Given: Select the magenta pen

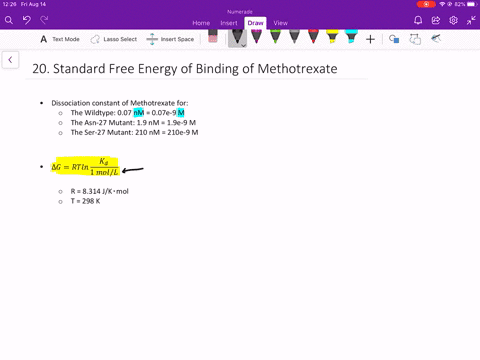Looking at the screenshot, I should pos(256,37).
